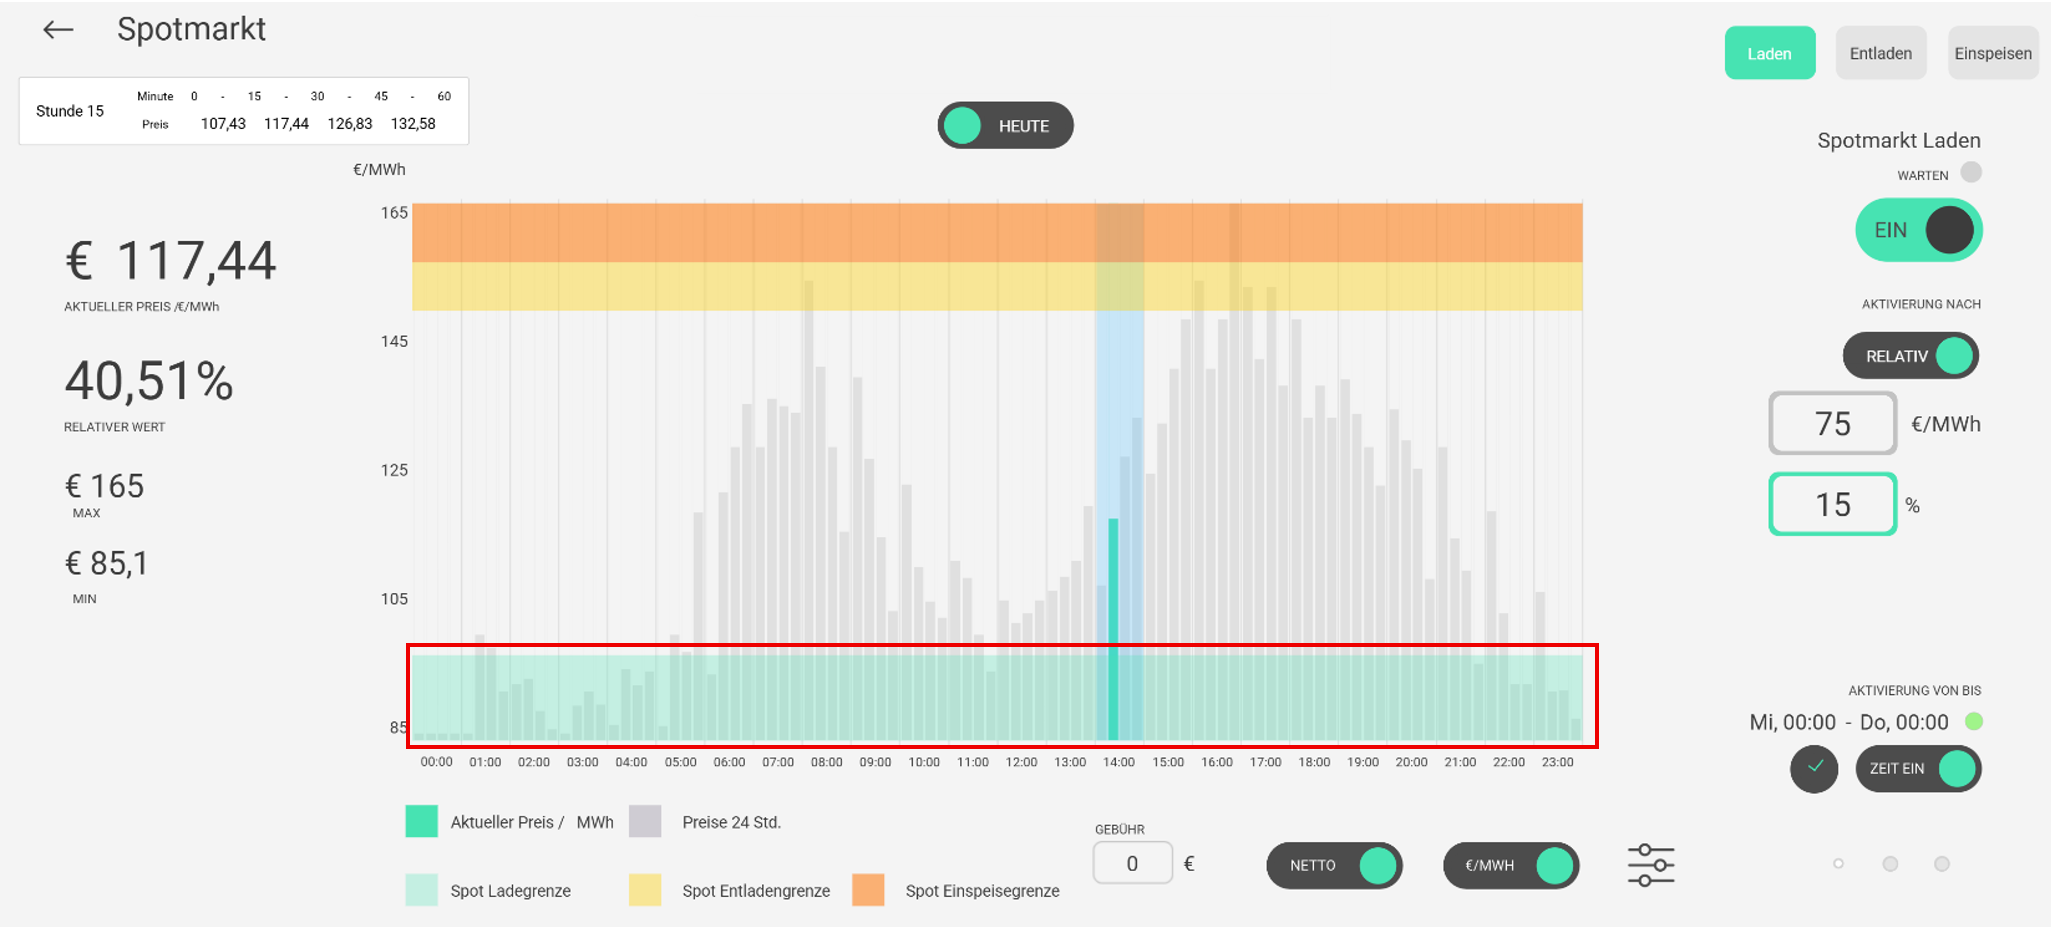The height and width of the screenshot is (927, 2051).
Task: Click the green activation status dot
Action: pos(1974,721)
